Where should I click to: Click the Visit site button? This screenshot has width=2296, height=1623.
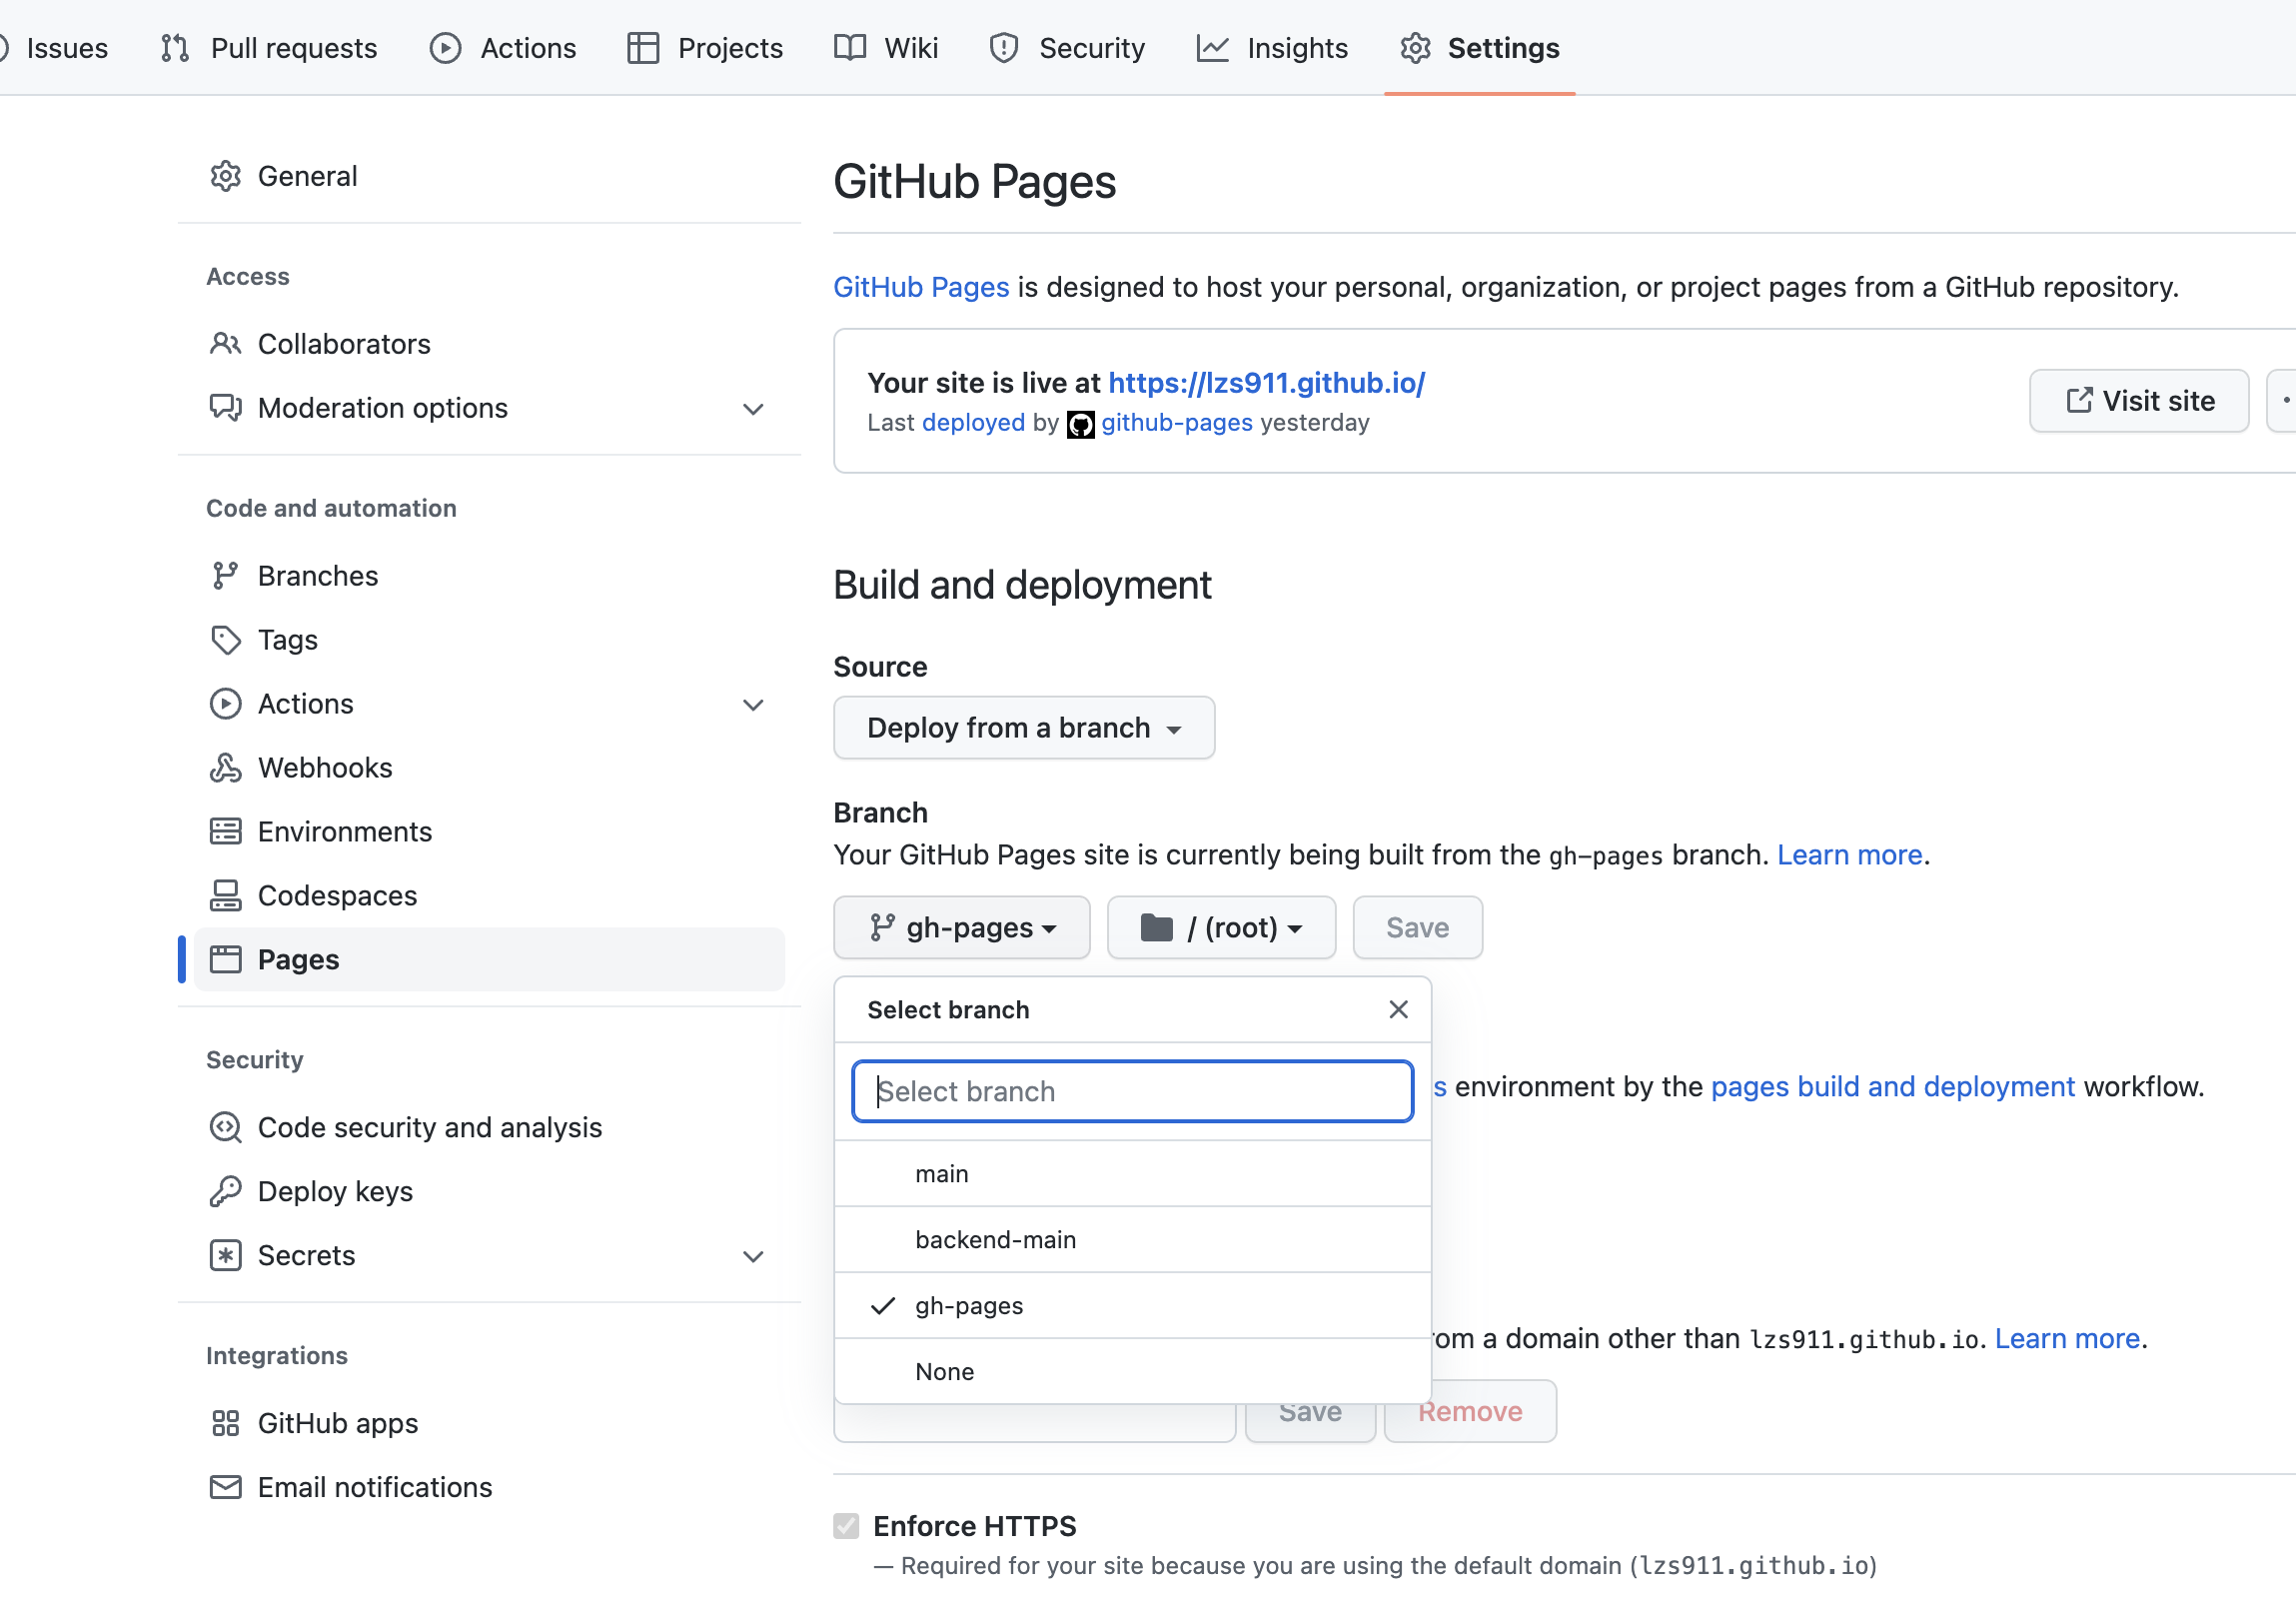tap(2139, 401)
